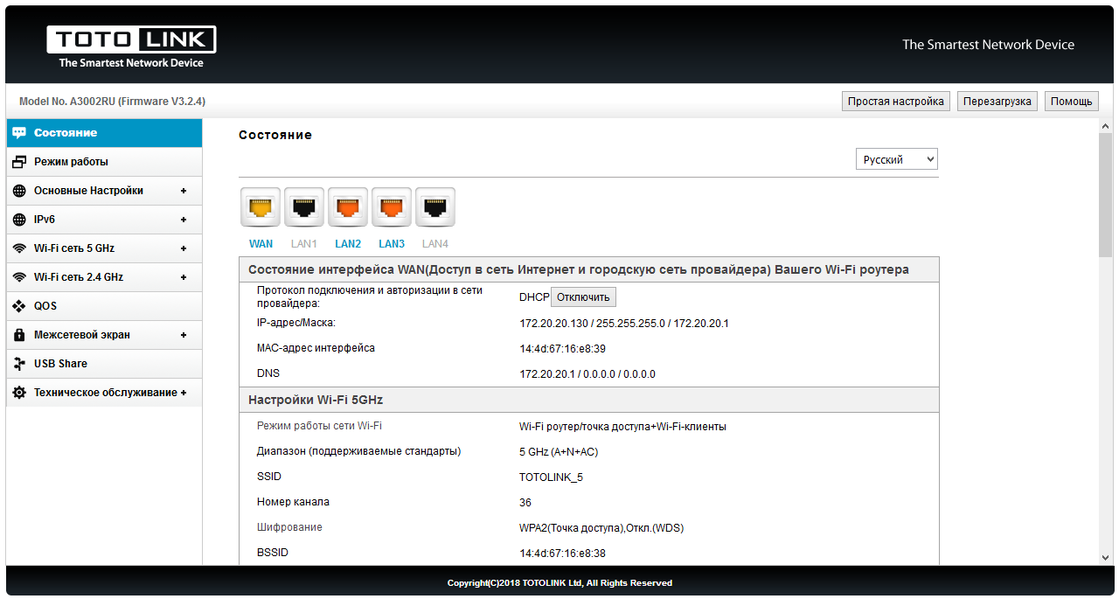Viewport: 1119px width, 600px height.
Task: Click the LAN1 port label
Action: point(304,244)
